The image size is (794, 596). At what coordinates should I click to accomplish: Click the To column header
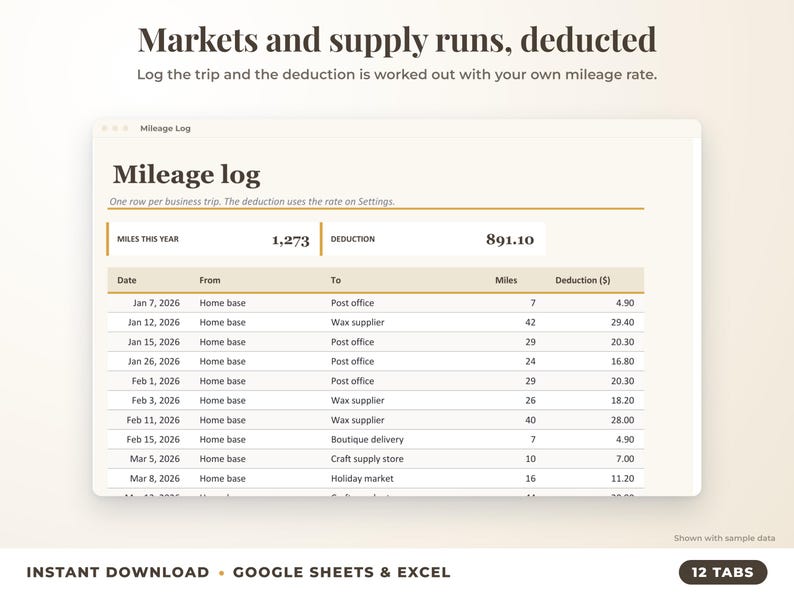coord(336,280)
